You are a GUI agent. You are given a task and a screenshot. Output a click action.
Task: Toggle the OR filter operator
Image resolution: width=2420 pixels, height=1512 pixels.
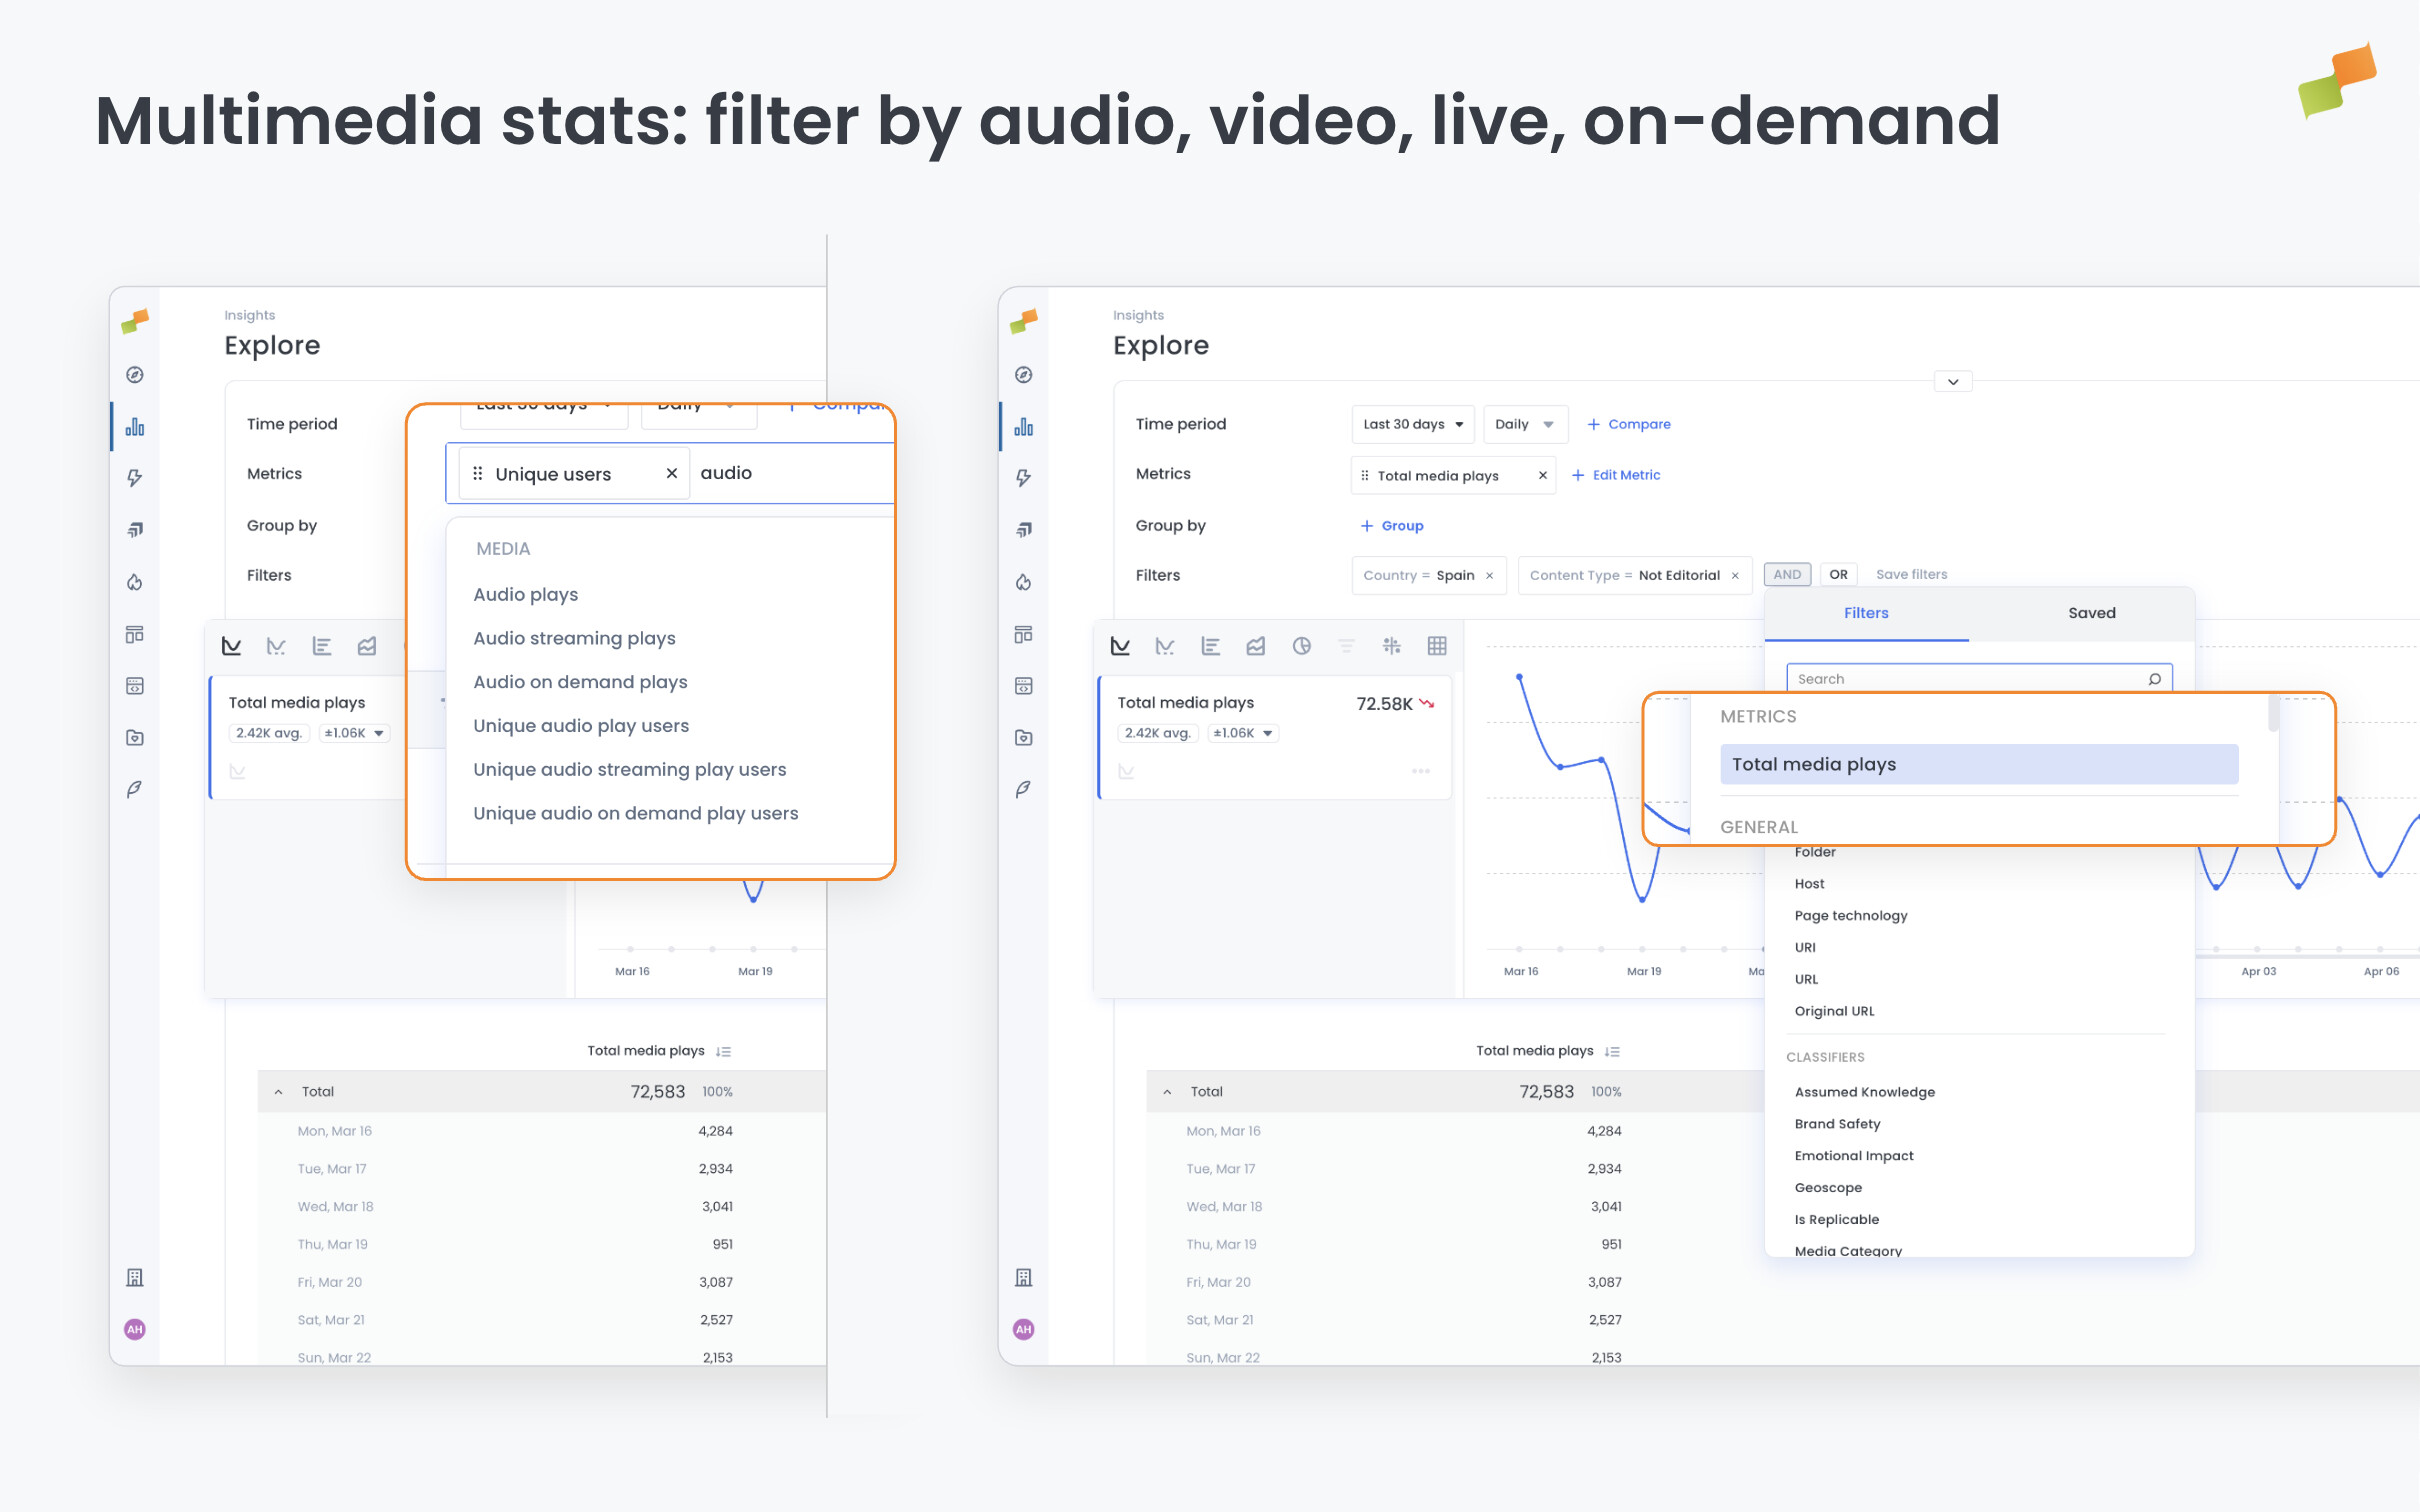(x=1839, y=574)
